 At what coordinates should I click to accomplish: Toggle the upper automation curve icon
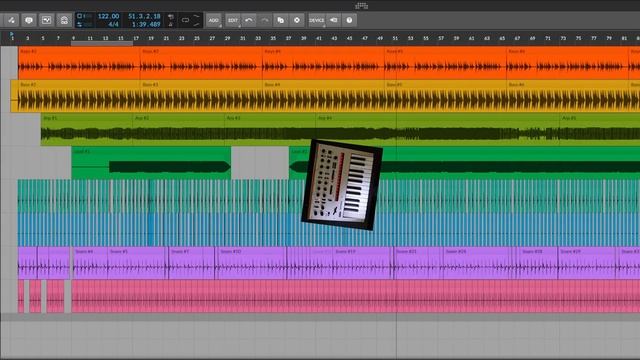click(x=196, y=16)
